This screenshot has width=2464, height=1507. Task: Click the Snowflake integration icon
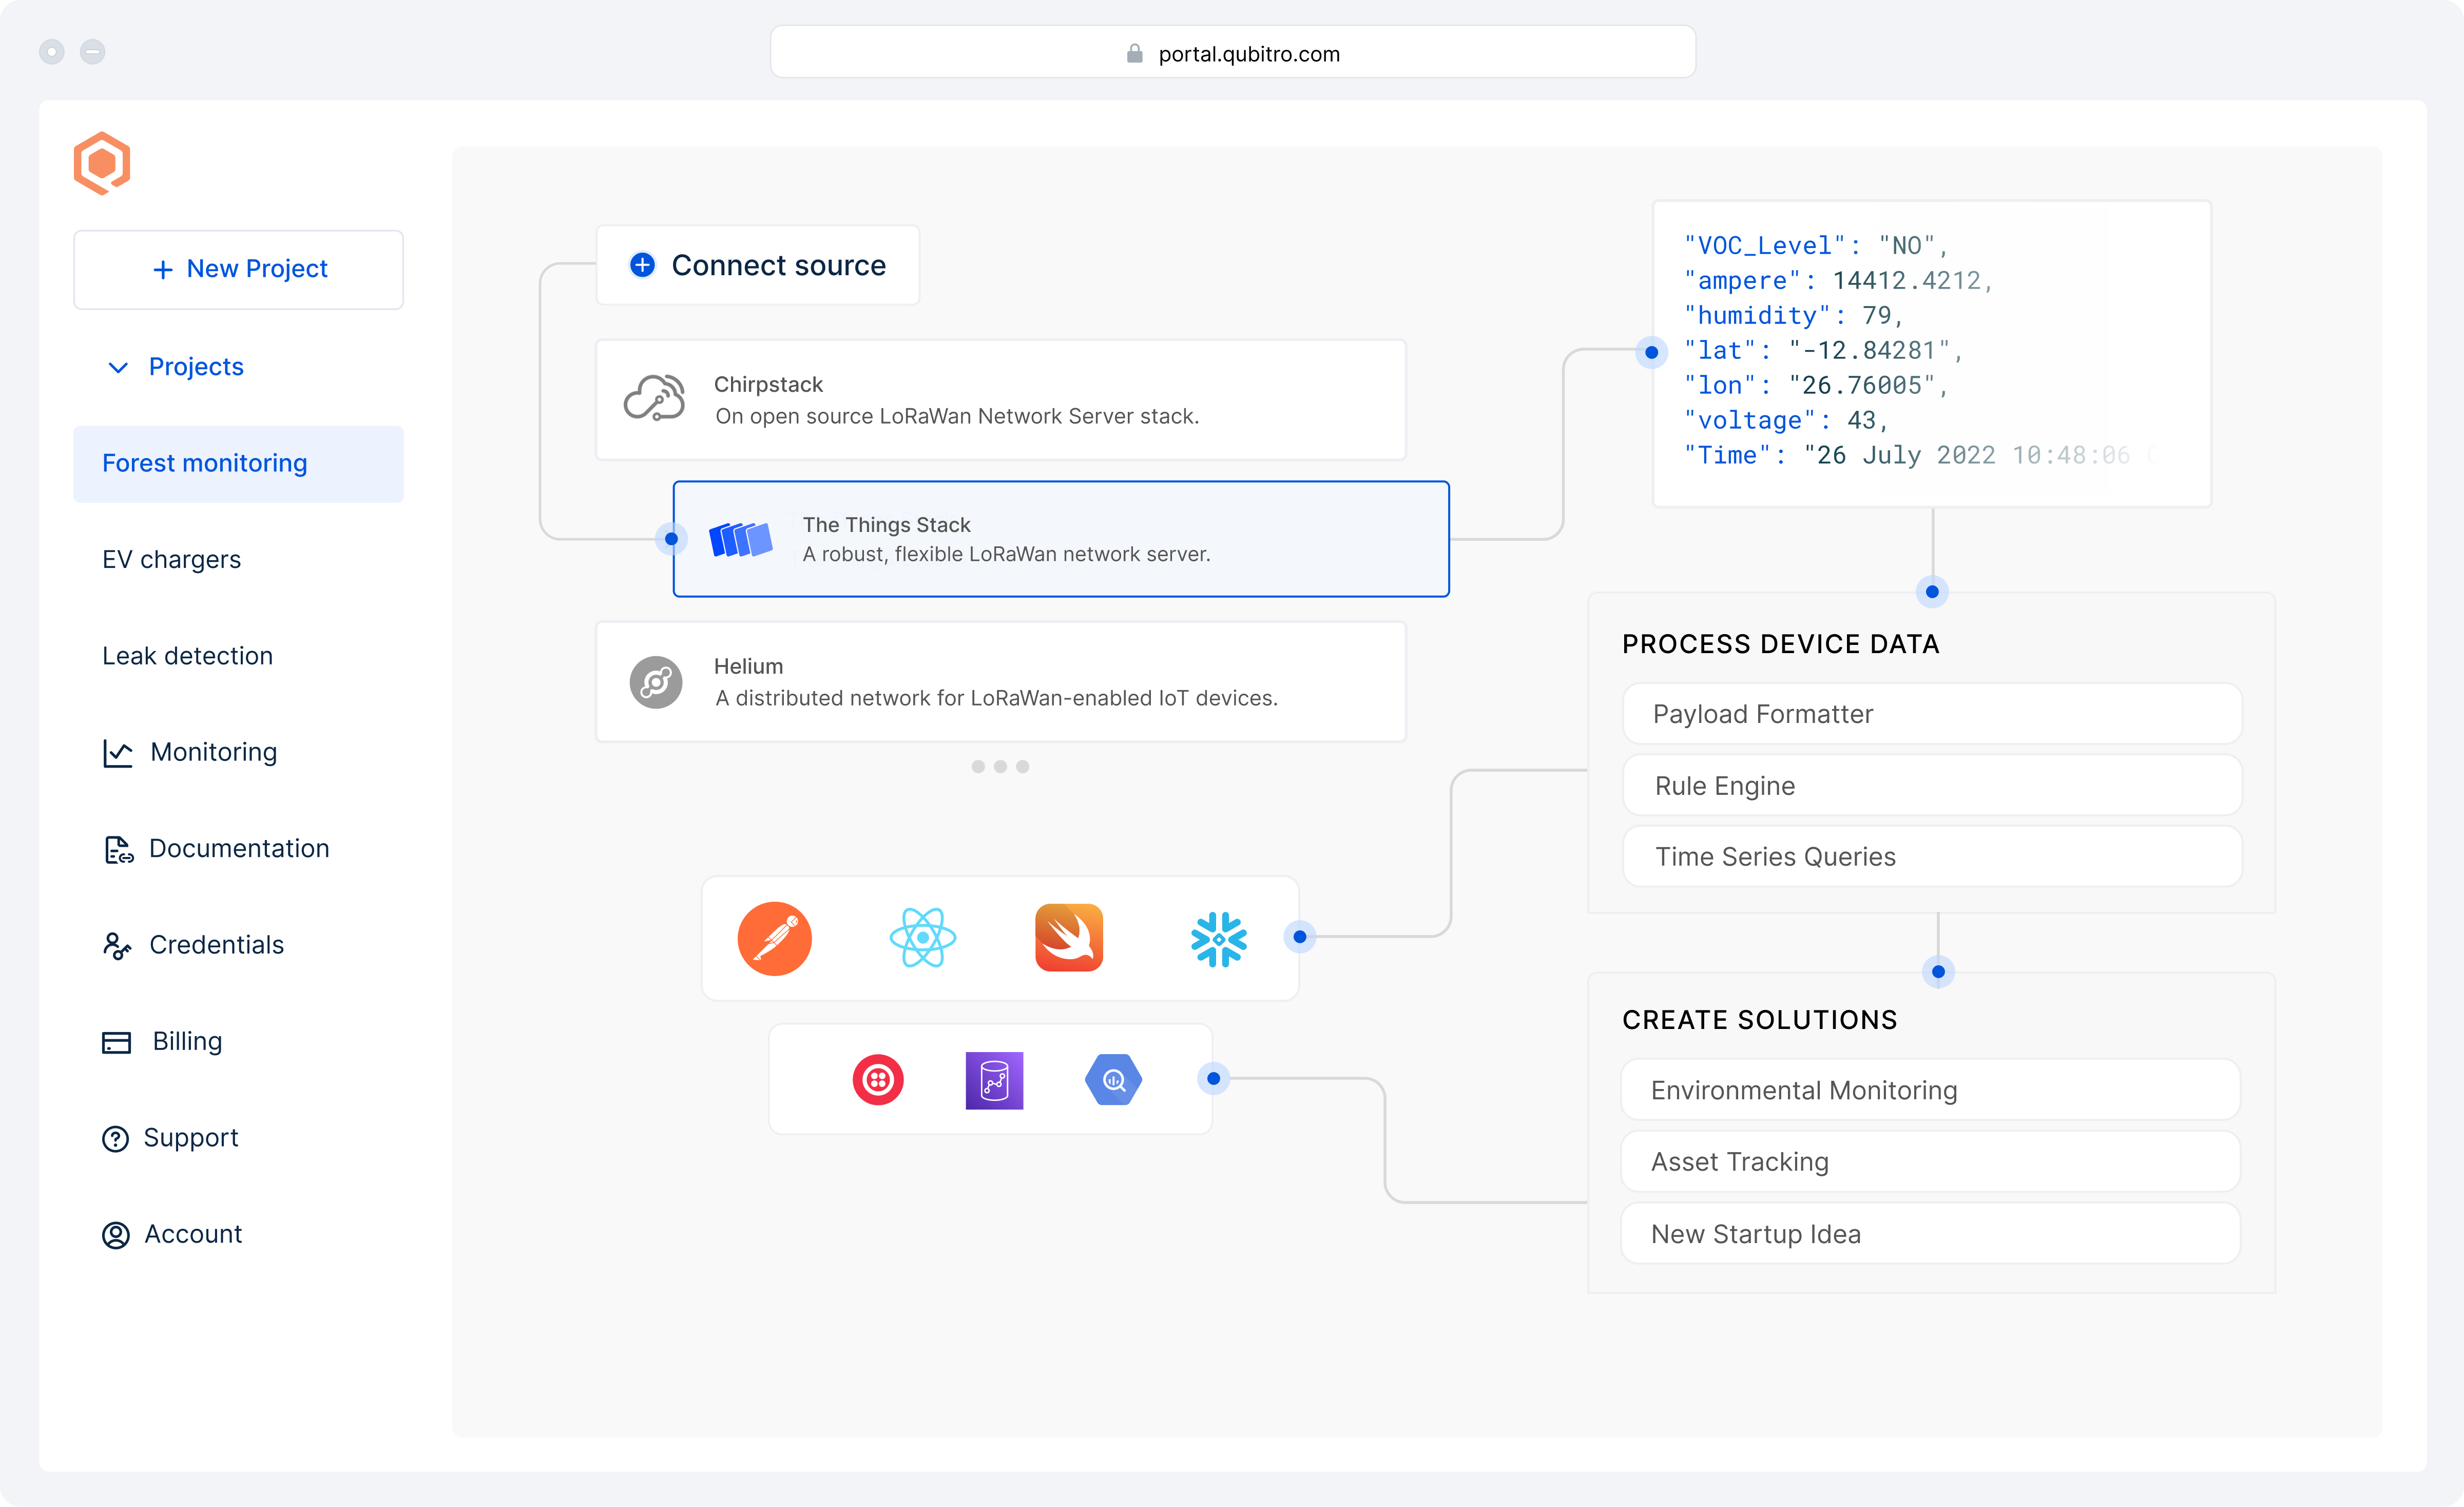coord(1219,938)
